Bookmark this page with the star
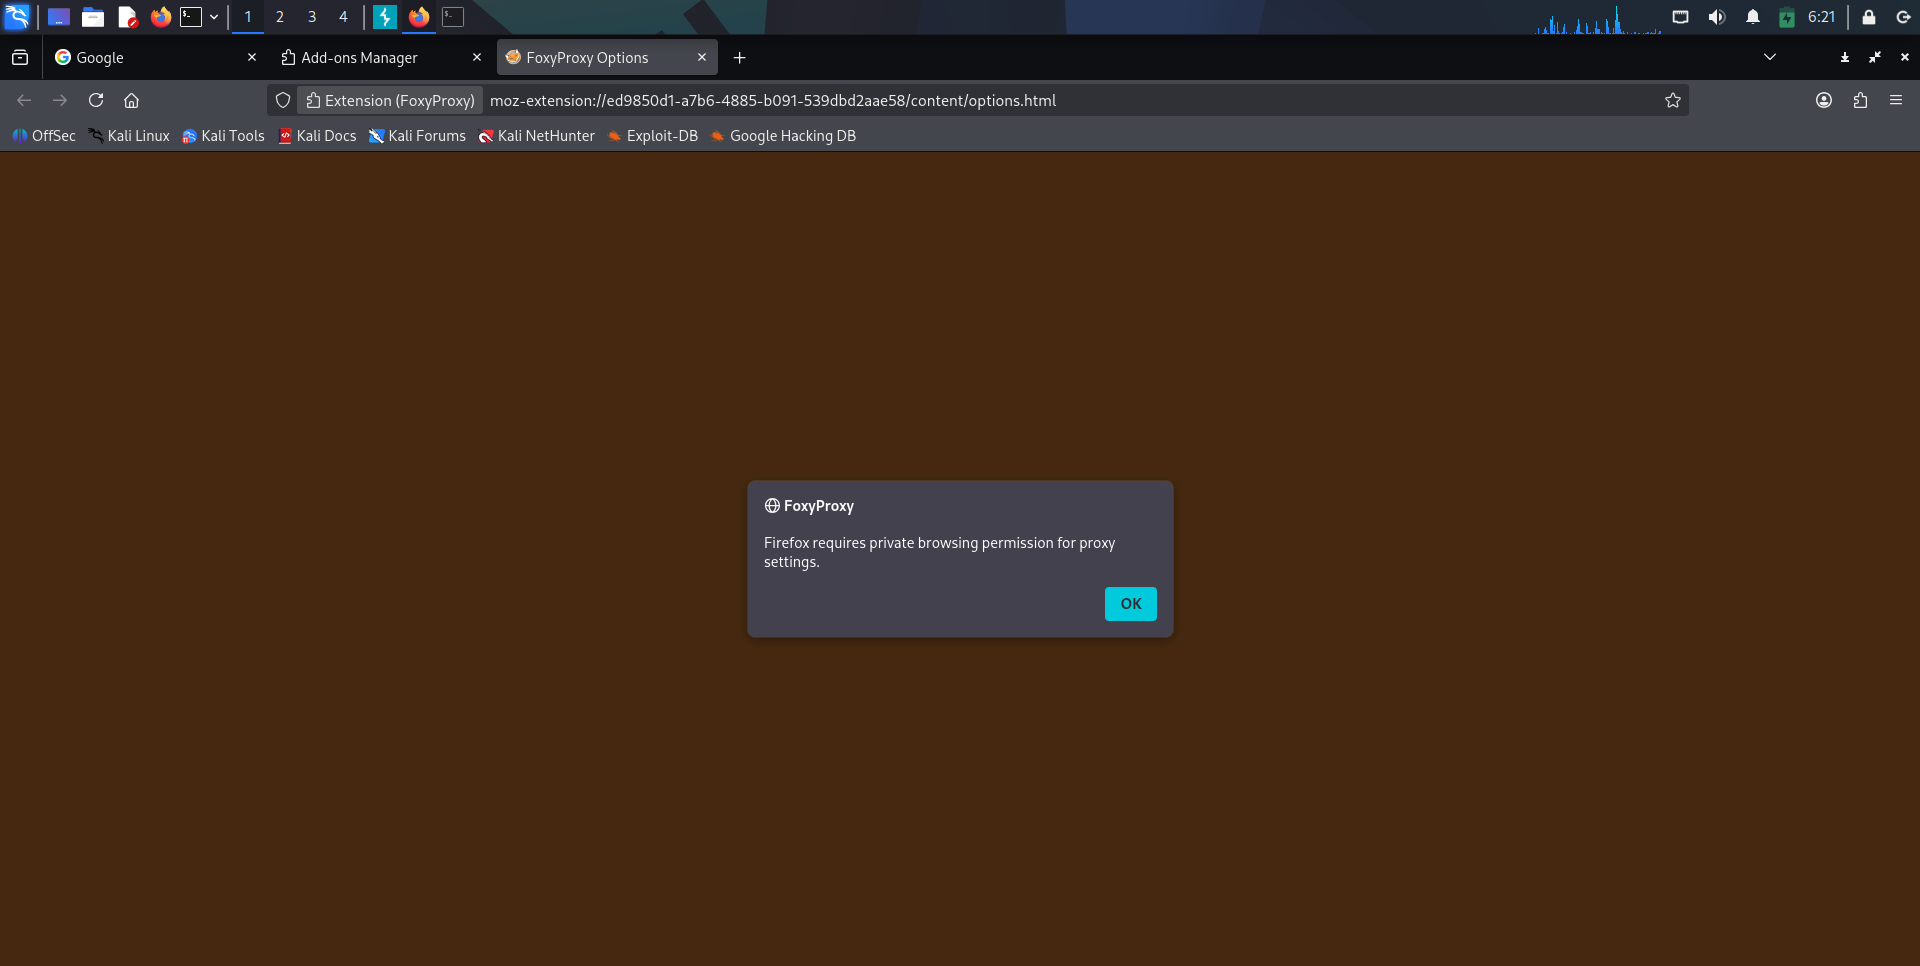The width and height of the screenshot is (1920, 966). coord(1673,100)
